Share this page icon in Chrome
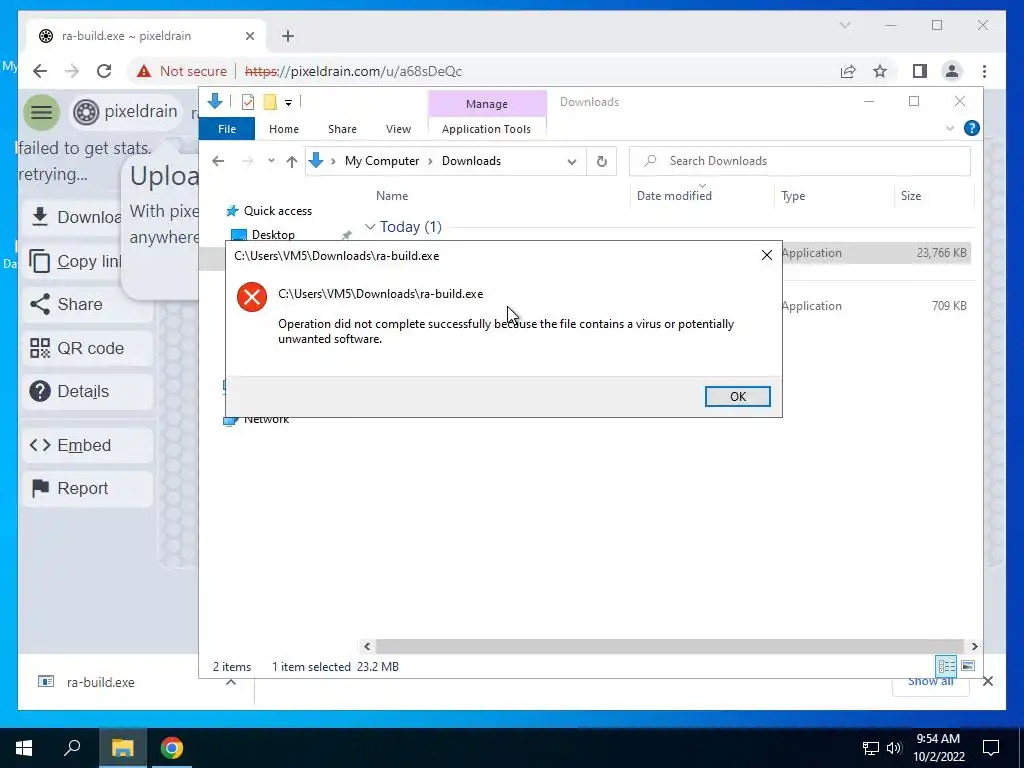 point(848,71)
